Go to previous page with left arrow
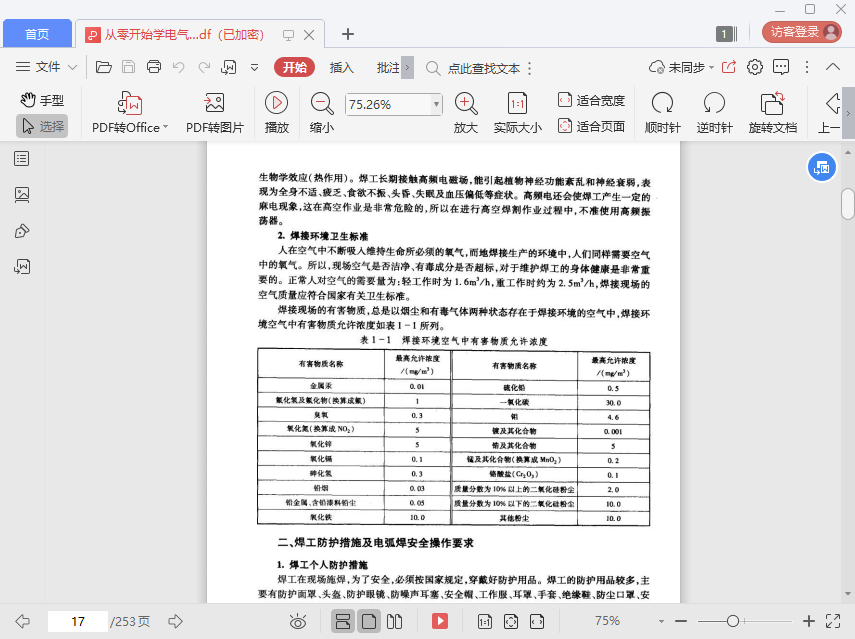The image size is (855, 639). tap(22, 621)
